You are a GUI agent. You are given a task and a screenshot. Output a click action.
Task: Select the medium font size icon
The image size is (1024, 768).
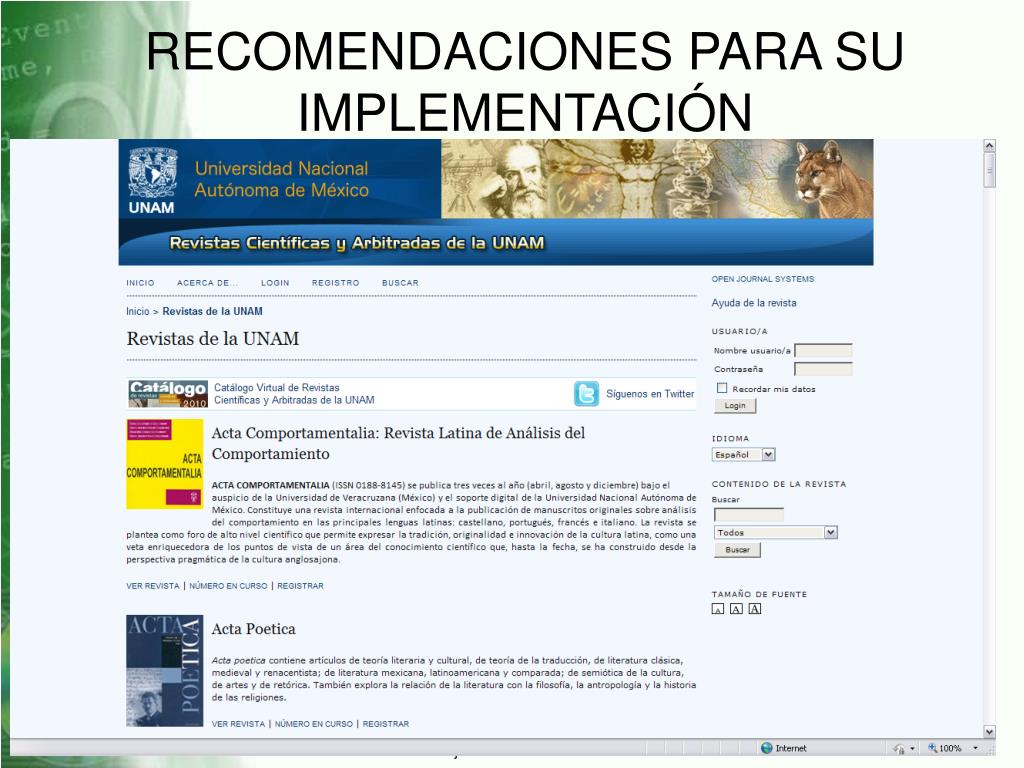(736, 609)
